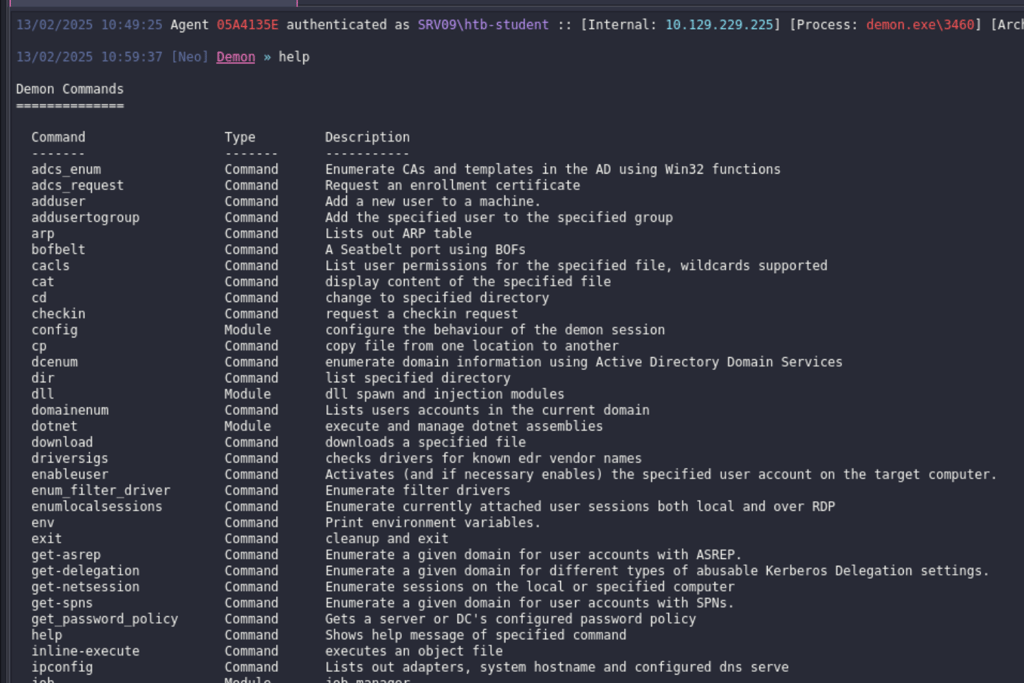Click the config module entry
1024x683 pixels.
click(x=54, y=330)
